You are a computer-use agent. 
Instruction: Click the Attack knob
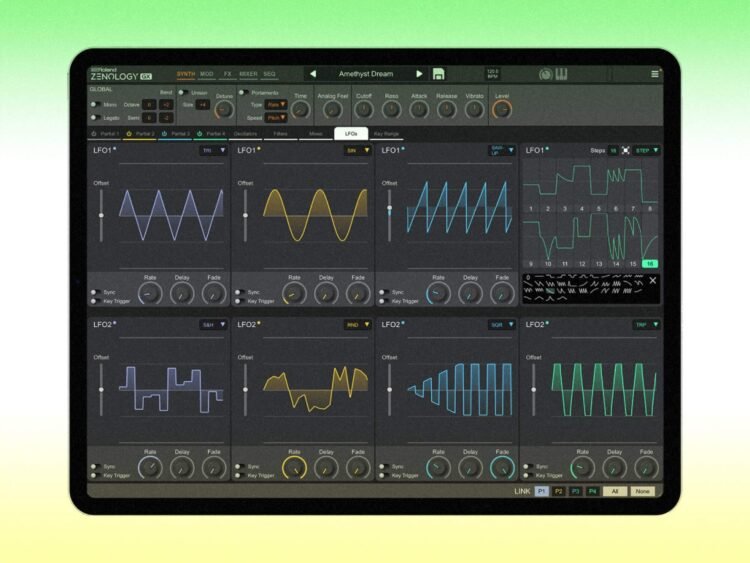coord(419,110)
